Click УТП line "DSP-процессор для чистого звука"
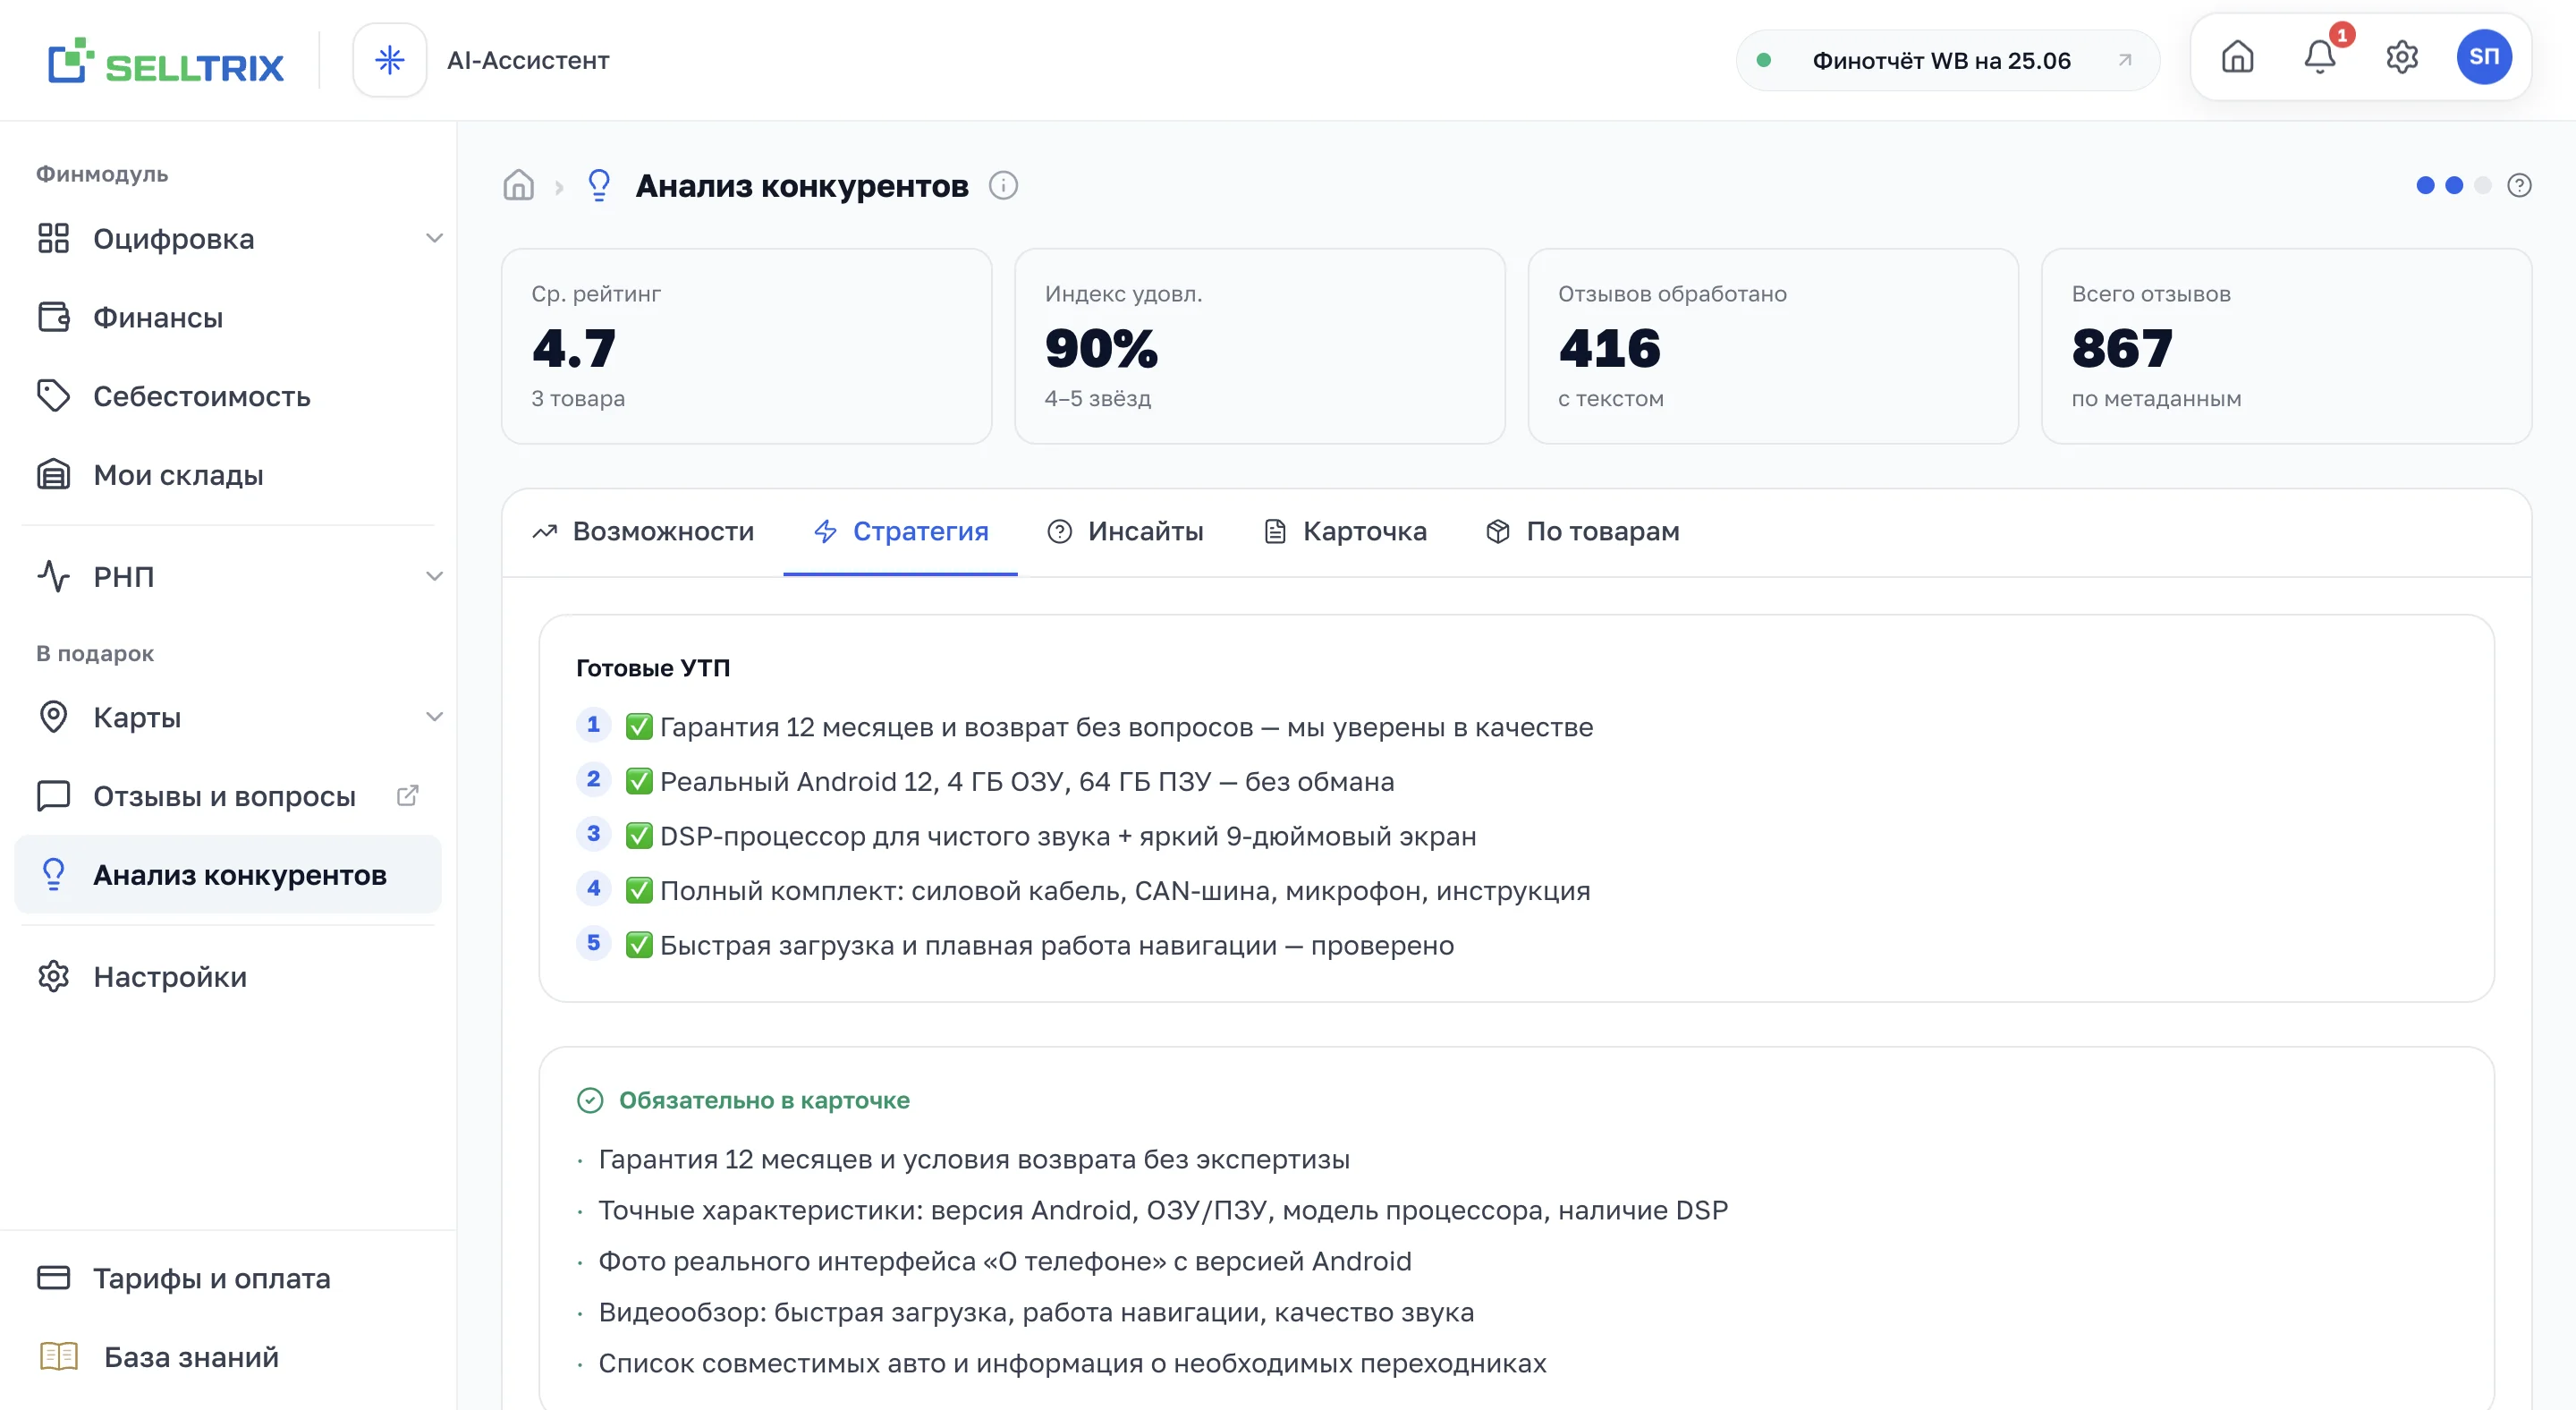The height and width of the screenshot is (1410, 2576). point(1050,836)
